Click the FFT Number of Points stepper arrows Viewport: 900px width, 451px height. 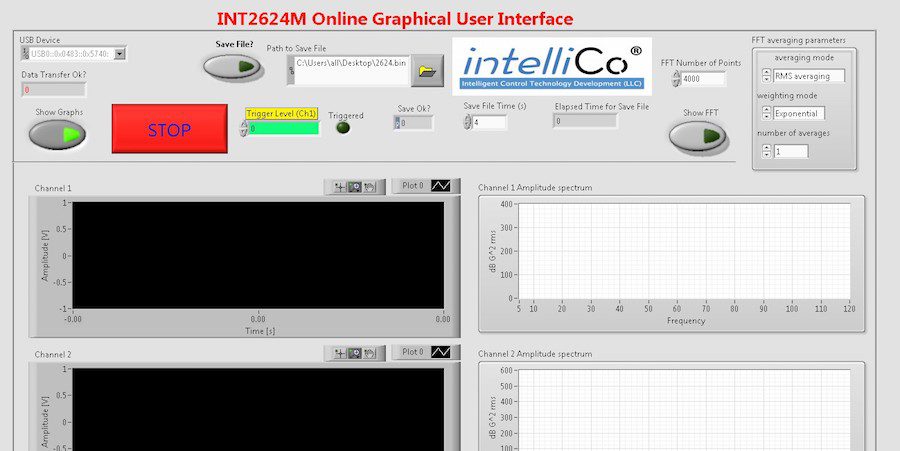(676, 79)
